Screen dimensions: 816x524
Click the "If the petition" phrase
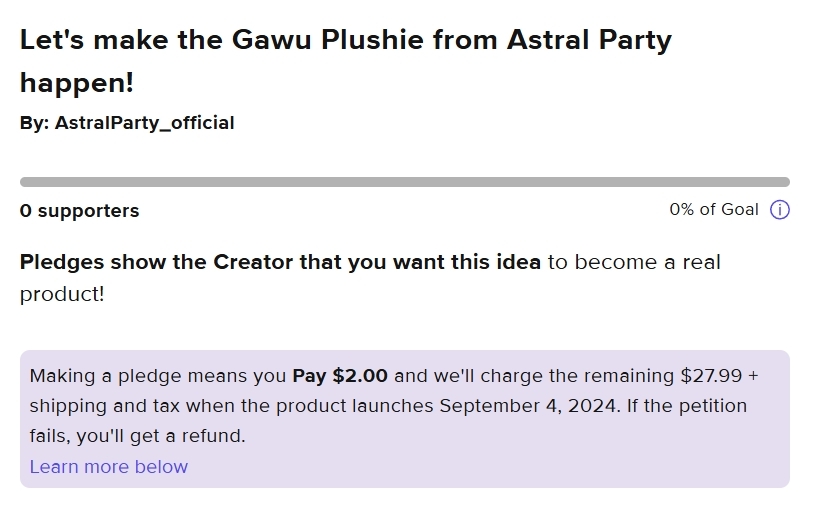(687, 405)
